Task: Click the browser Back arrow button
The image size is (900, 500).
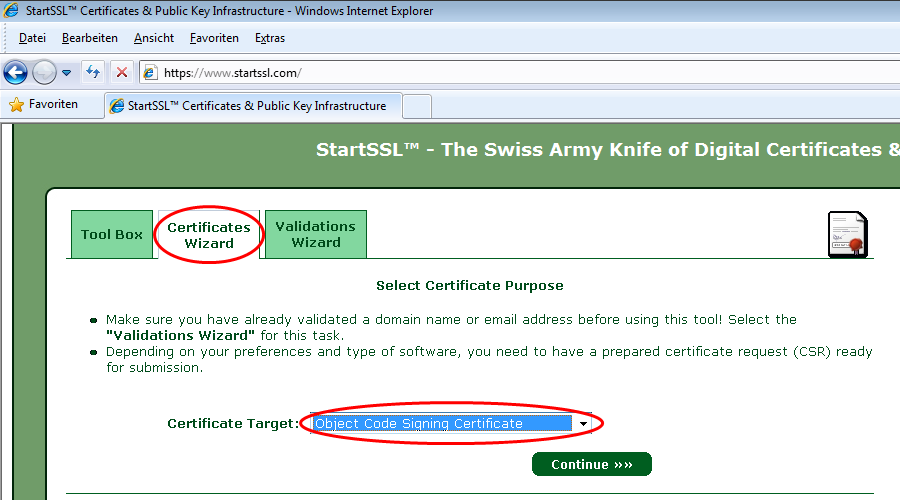Action: (15, 73)
